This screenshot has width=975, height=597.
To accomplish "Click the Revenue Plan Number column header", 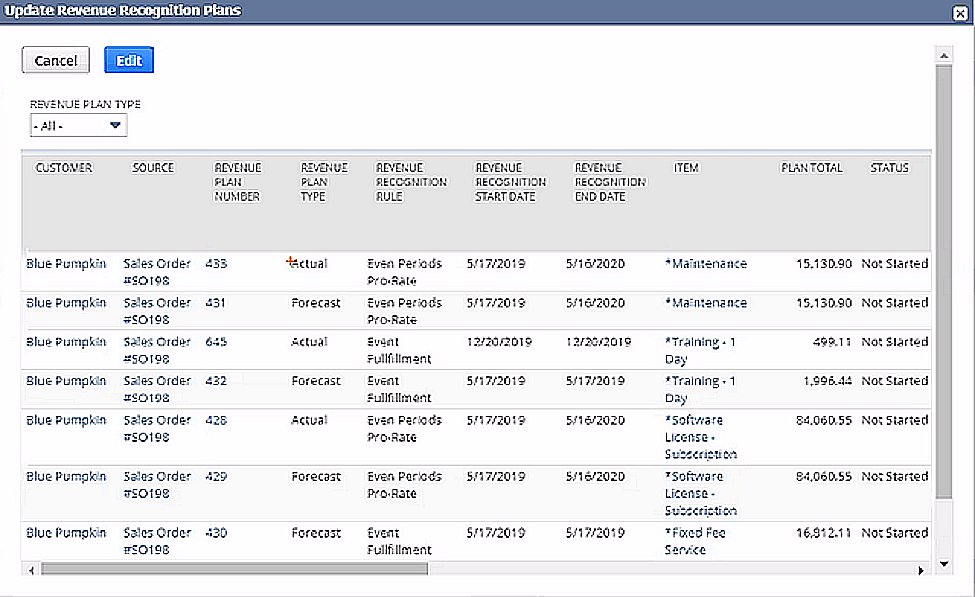I will 237,182.
